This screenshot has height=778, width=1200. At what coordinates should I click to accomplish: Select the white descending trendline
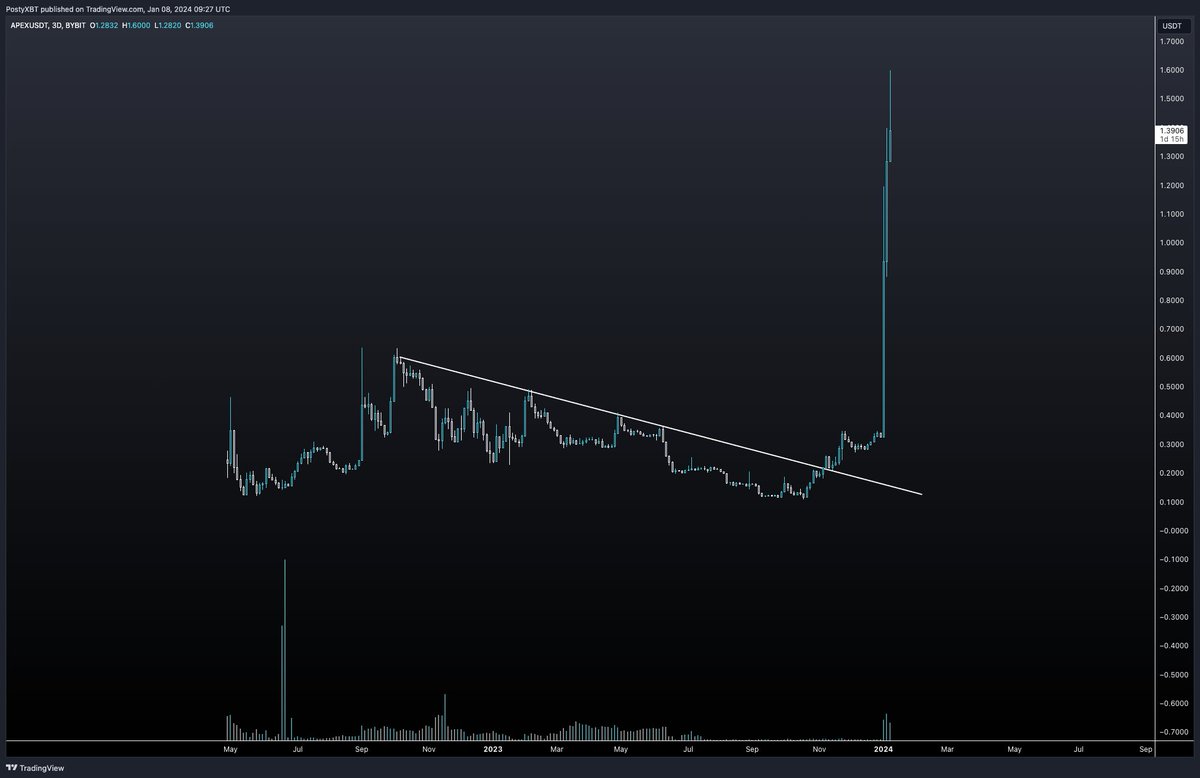660,426
